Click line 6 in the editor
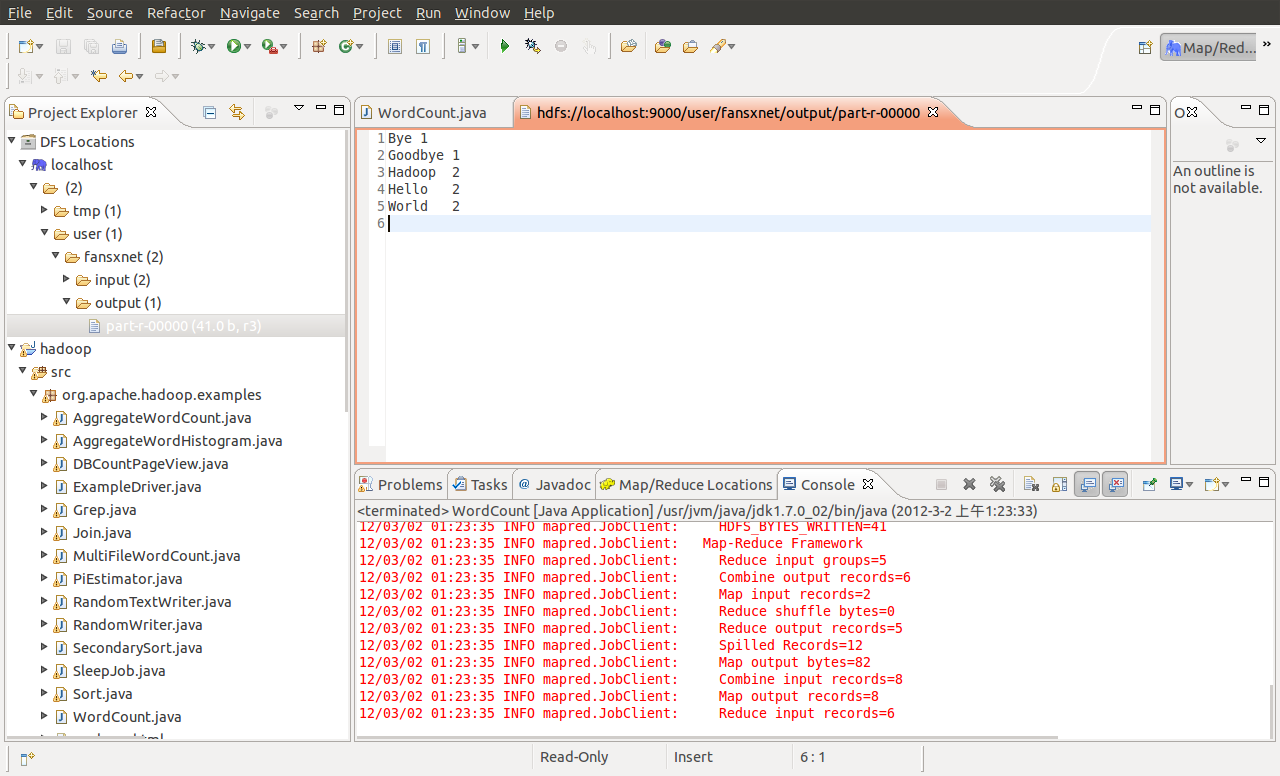The width and height of the screenshot is (1280, 776). [x=768, y=223]
